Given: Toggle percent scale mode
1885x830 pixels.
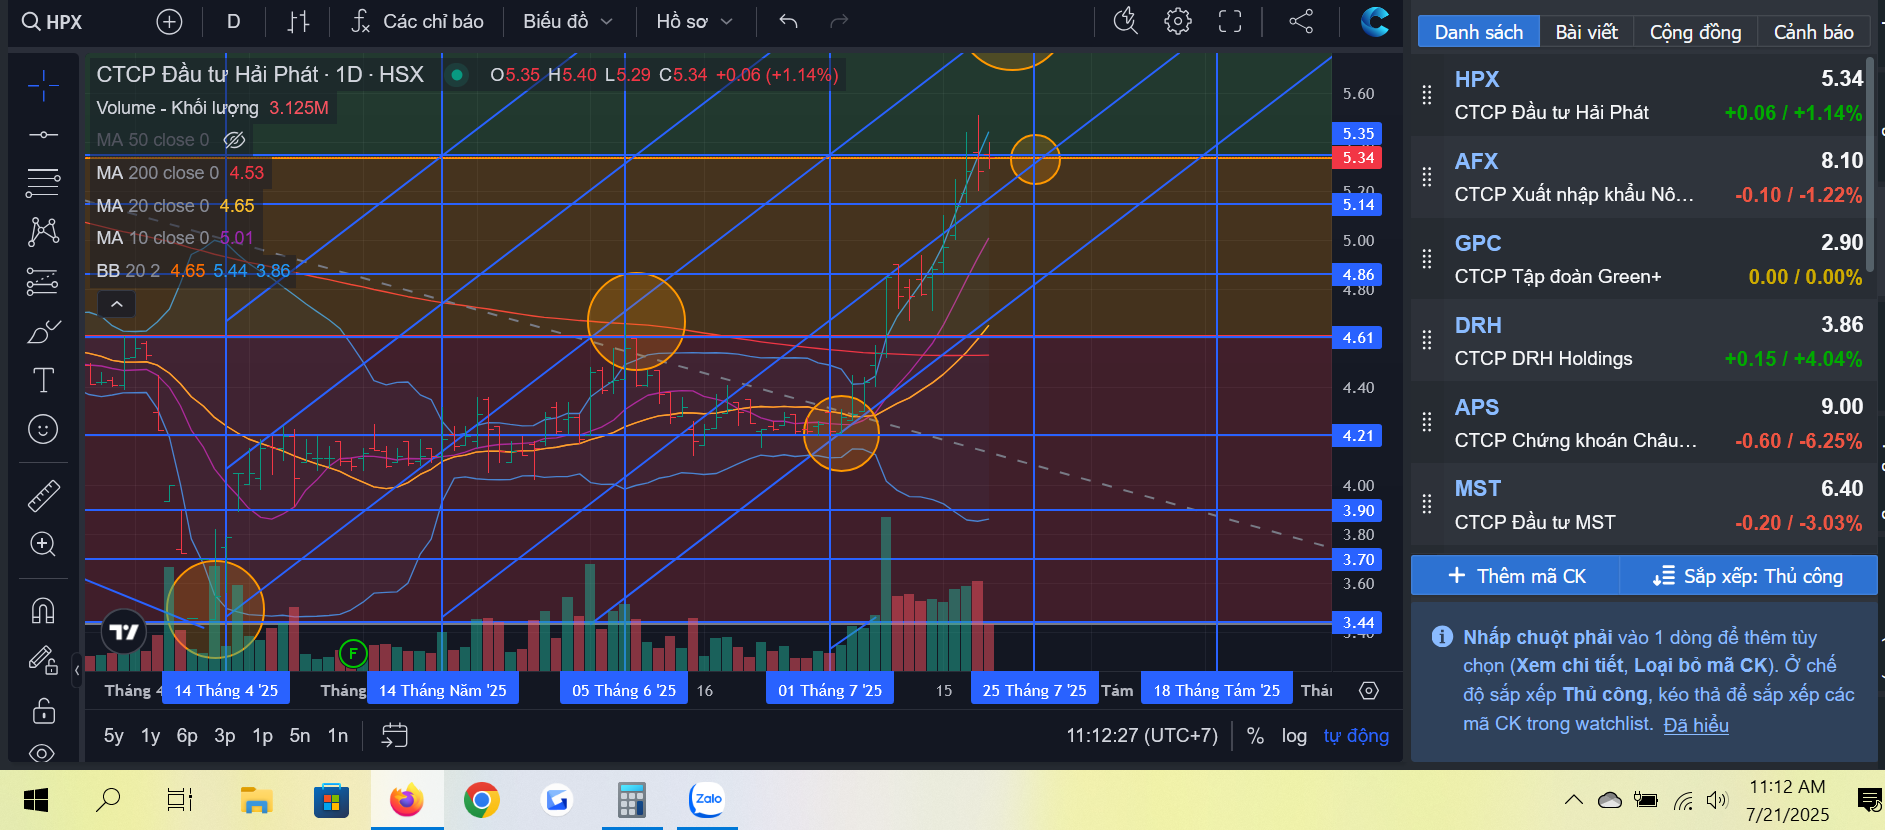Looking at the screenshot, I should pyautogui.click(x=1255, y=735).
